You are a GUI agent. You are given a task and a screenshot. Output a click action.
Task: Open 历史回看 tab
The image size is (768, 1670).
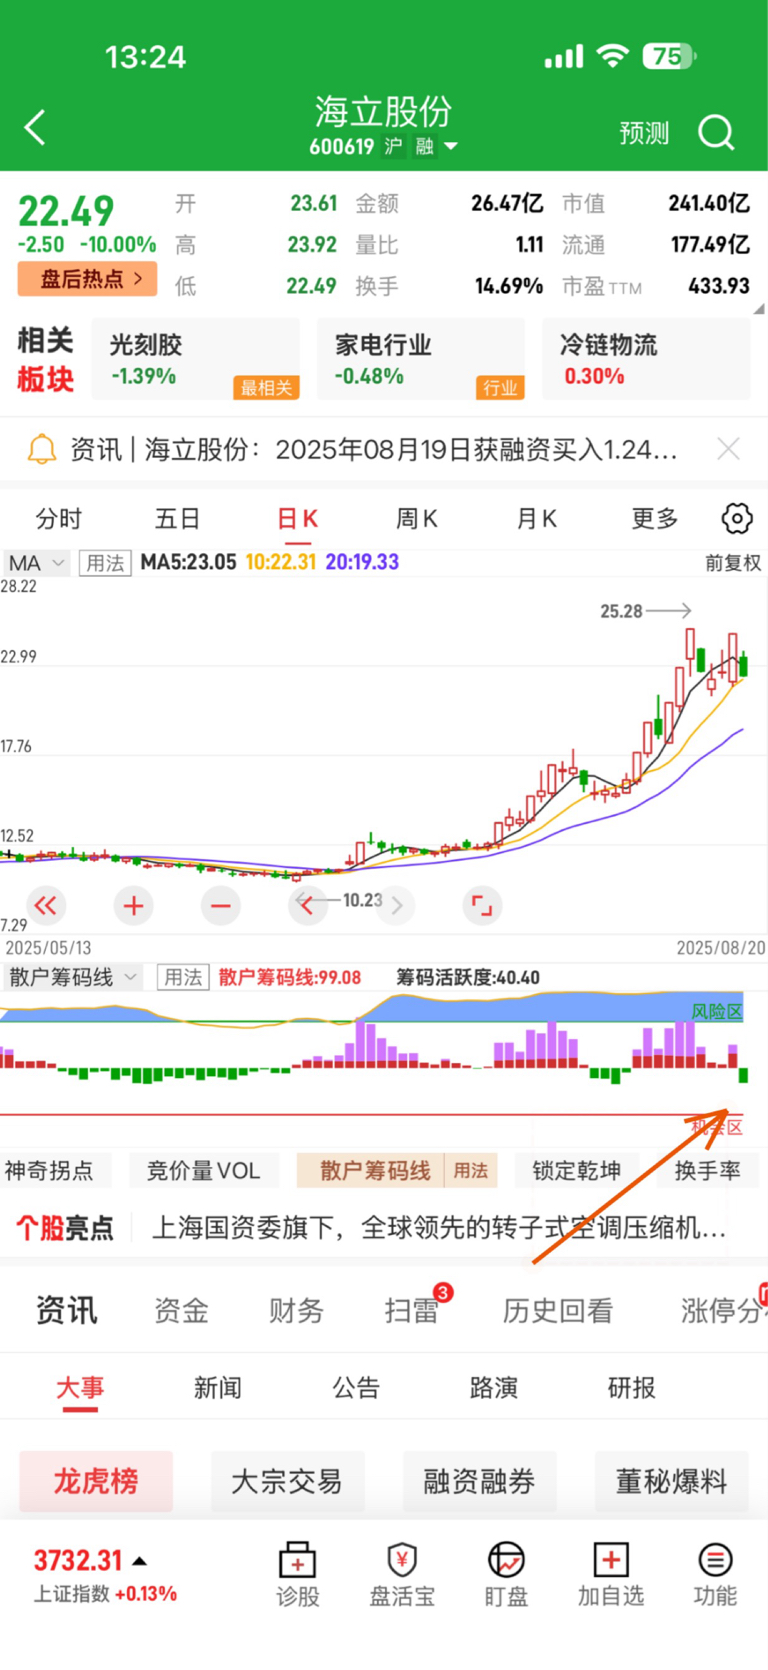[x=557, y=1310]
